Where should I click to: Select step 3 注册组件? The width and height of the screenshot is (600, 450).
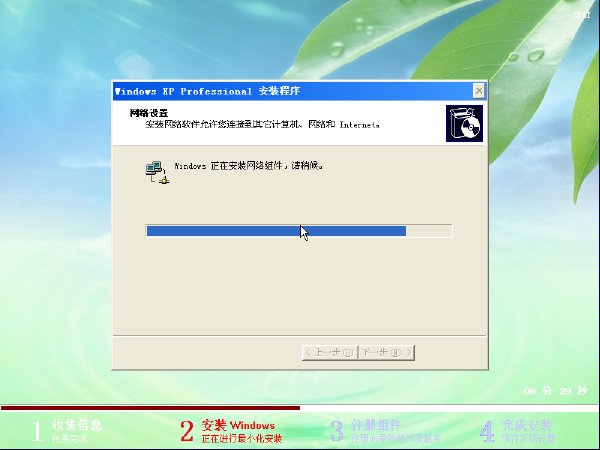(x=385, y=431)
